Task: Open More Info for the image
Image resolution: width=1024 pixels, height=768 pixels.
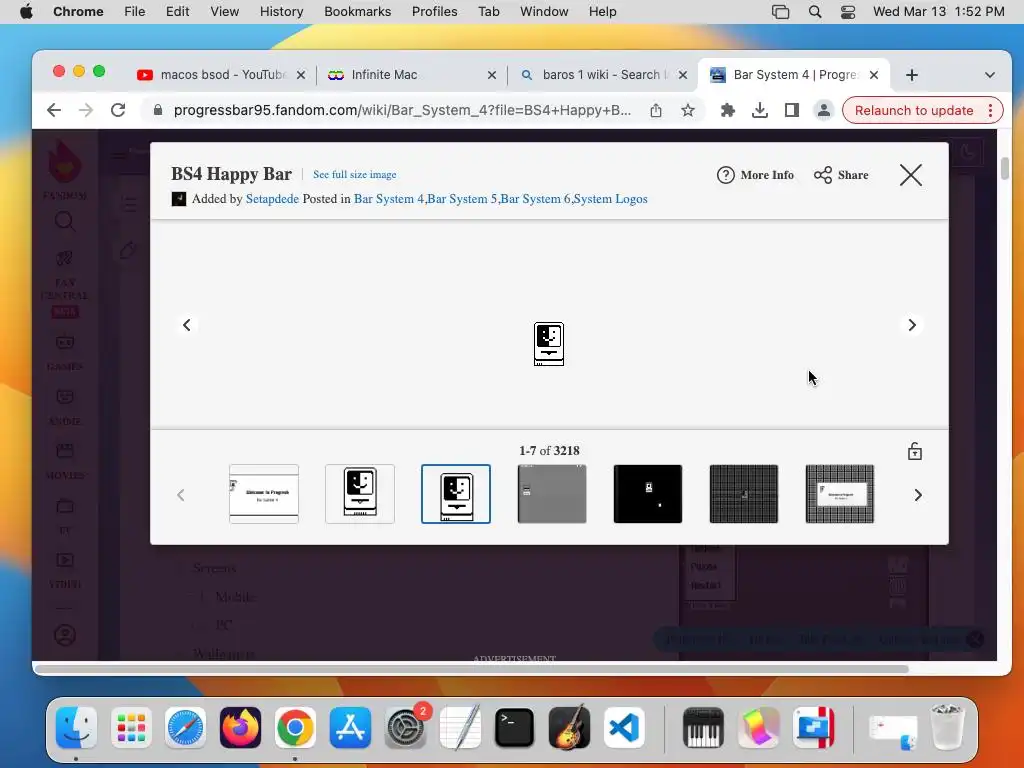Action: coord(756,175)
